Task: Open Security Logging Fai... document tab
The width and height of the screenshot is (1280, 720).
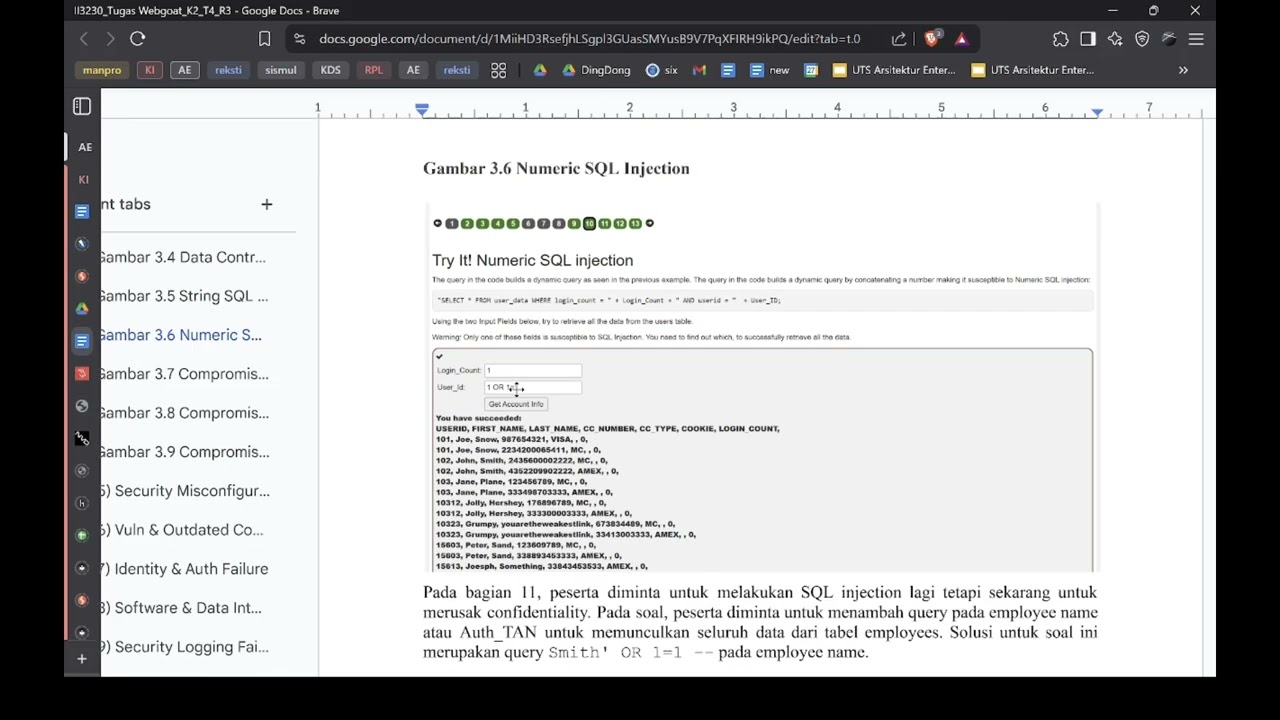Action: pyautogui.click(x=187, y=647)
